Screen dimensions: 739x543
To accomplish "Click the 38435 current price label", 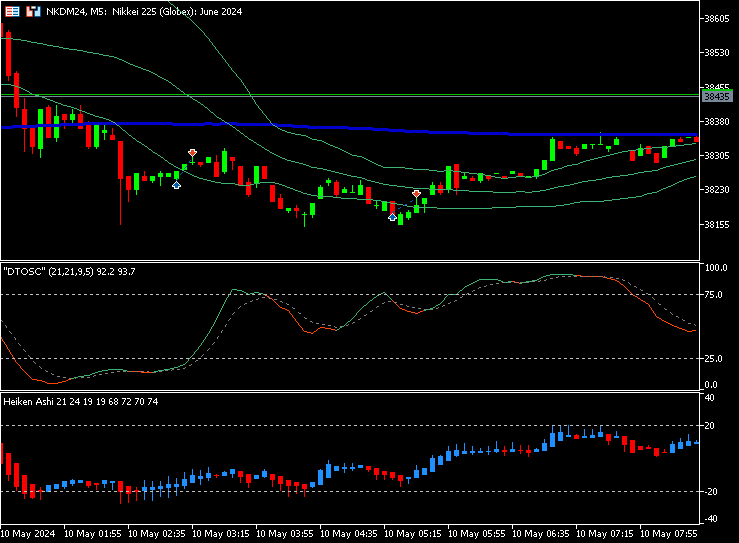I will pyautogui.click(x=716, y=97).
